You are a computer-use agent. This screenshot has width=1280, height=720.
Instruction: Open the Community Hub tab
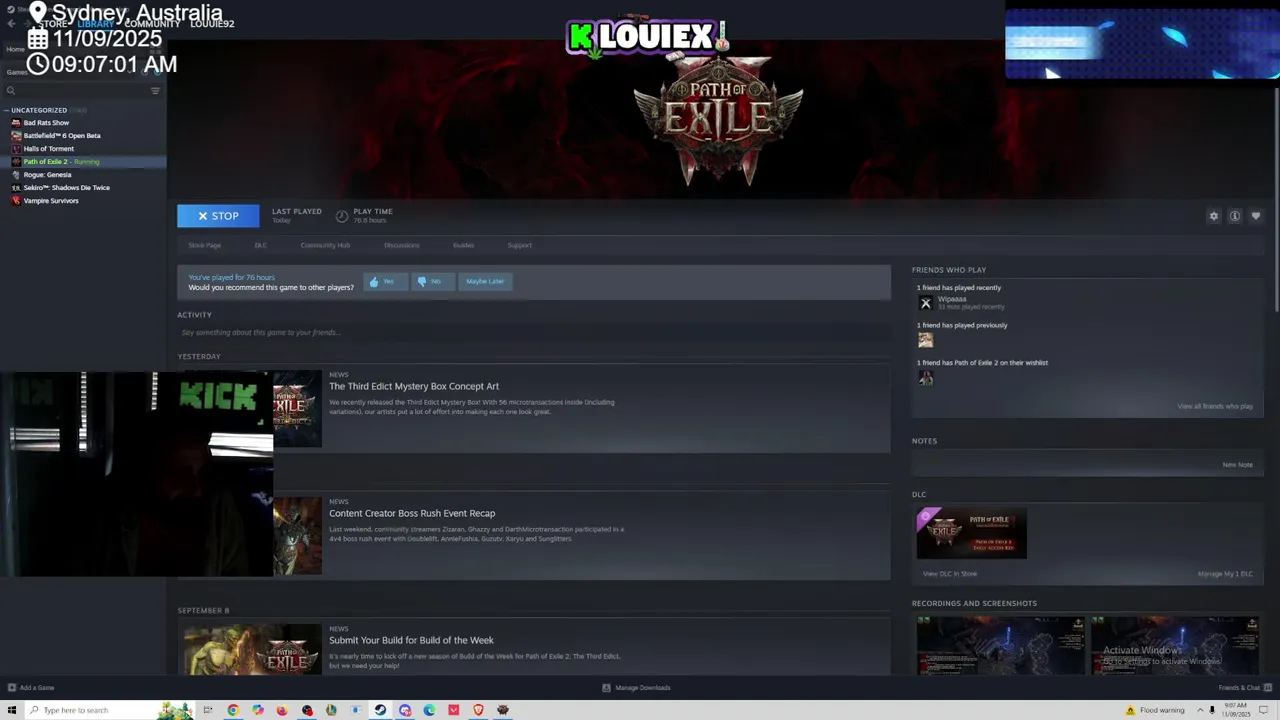click(325, 245)
